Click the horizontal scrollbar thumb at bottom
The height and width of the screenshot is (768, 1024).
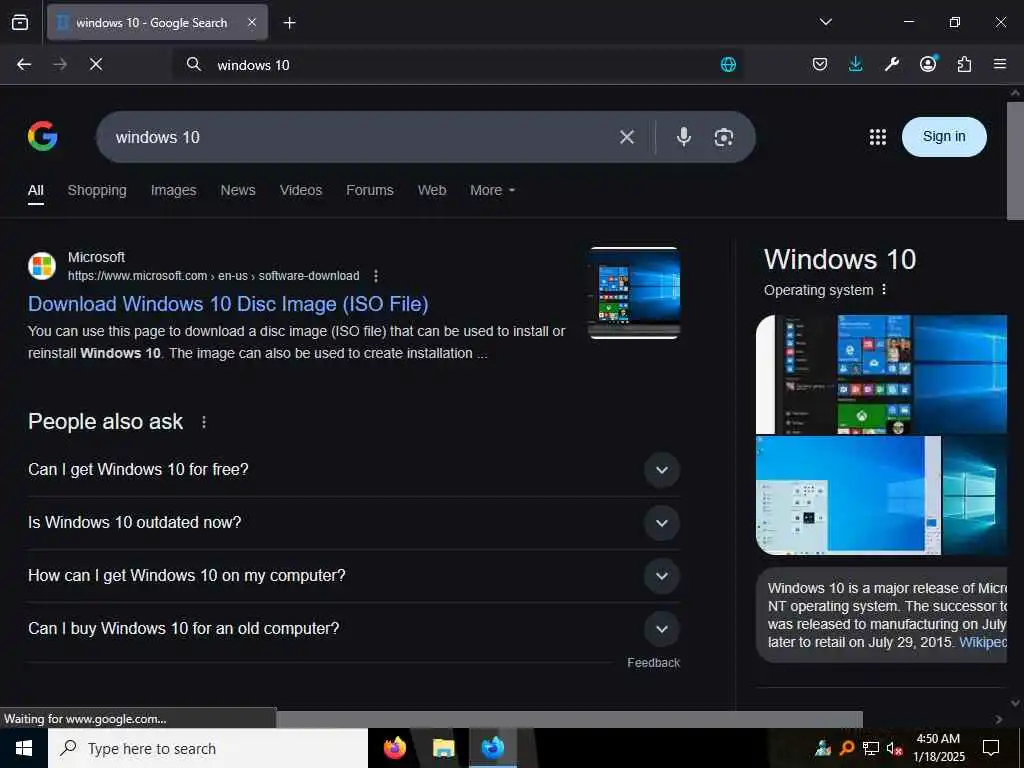(x=569, y=718)
